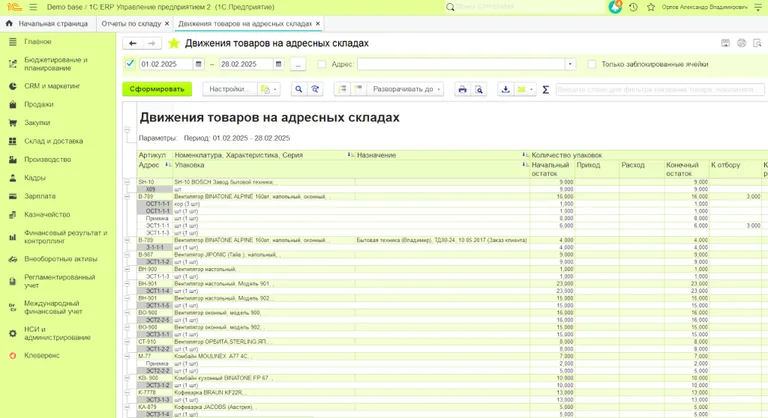Navigate back with the left arrow
The height and width of the screenshot is (418, 768).
tap(132, 44)
